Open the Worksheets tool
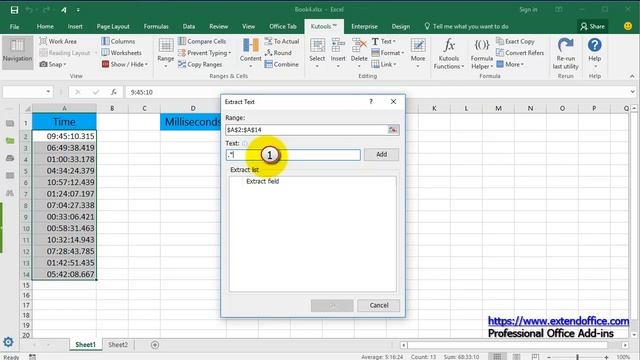This screenshot has height=360, width=640. pyautogui.click(x=122, y=53)
